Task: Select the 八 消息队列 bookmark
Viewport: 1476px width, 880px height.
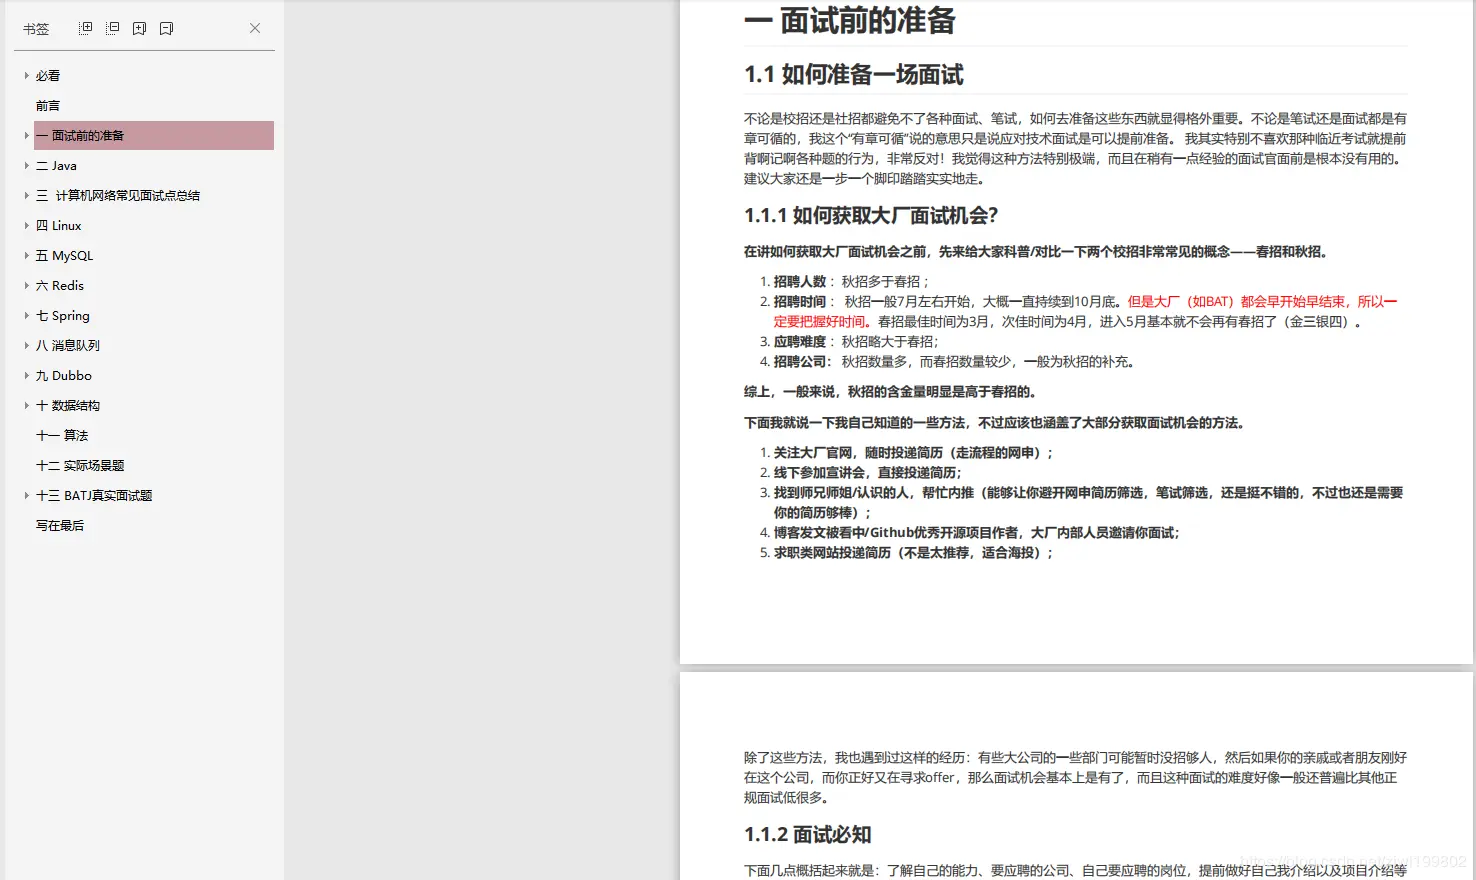Action: 66,345
